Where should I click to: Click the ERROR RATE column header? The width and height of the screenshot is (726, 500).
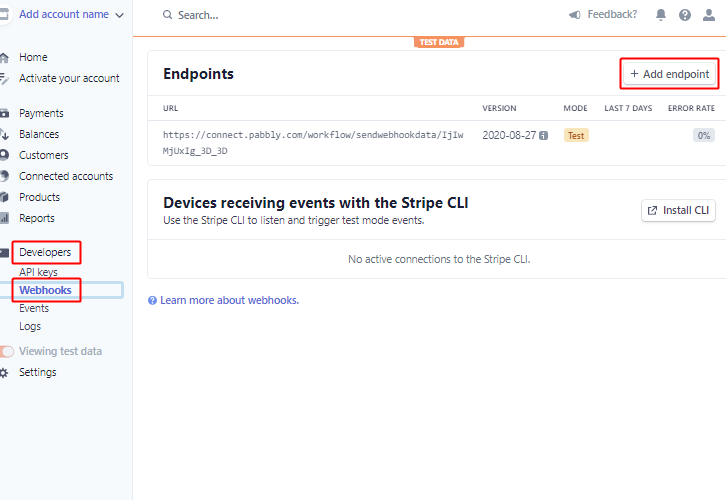point(691,108)
